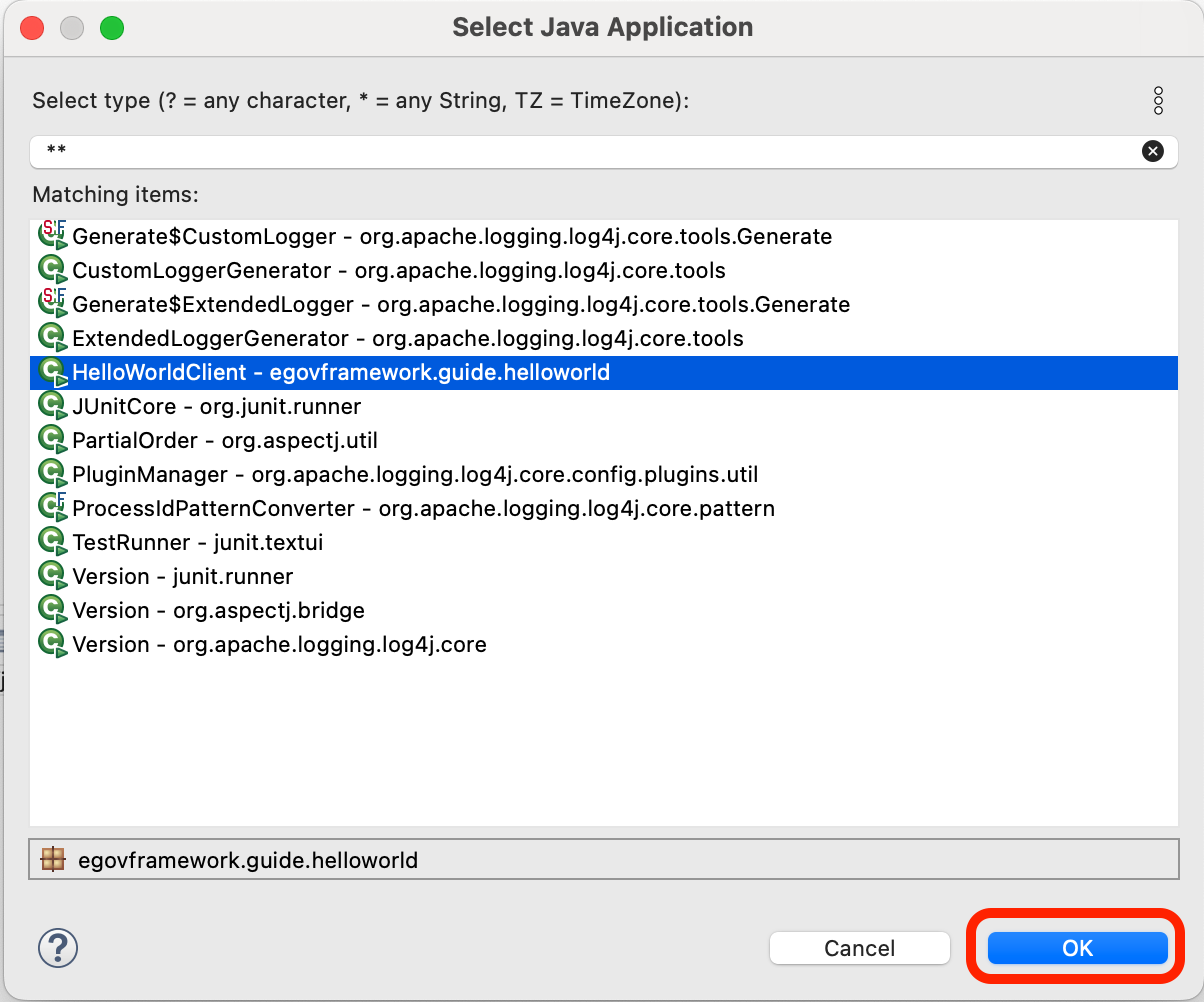The image size is (1204, 1002).
Task: Click the class icon beside HelloWorldClient
Action: pyautogui.click(x=51, y=373)
